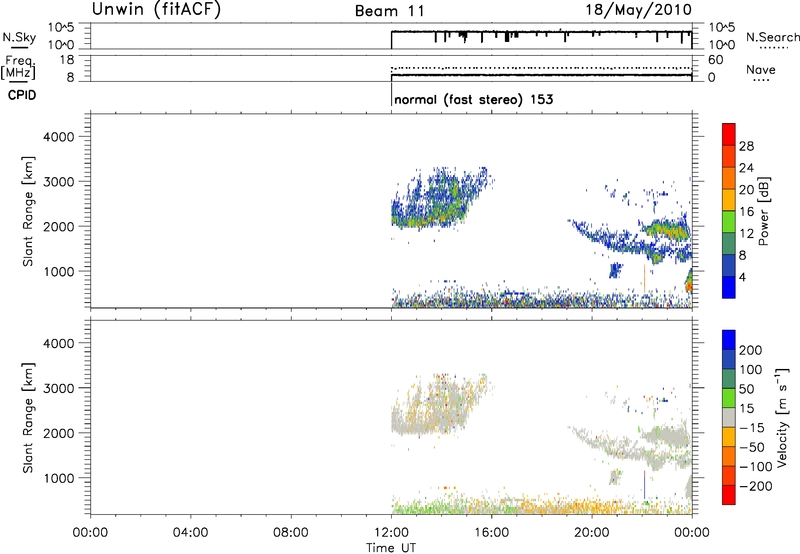Select the 'CPID' row label

point(22,95)
